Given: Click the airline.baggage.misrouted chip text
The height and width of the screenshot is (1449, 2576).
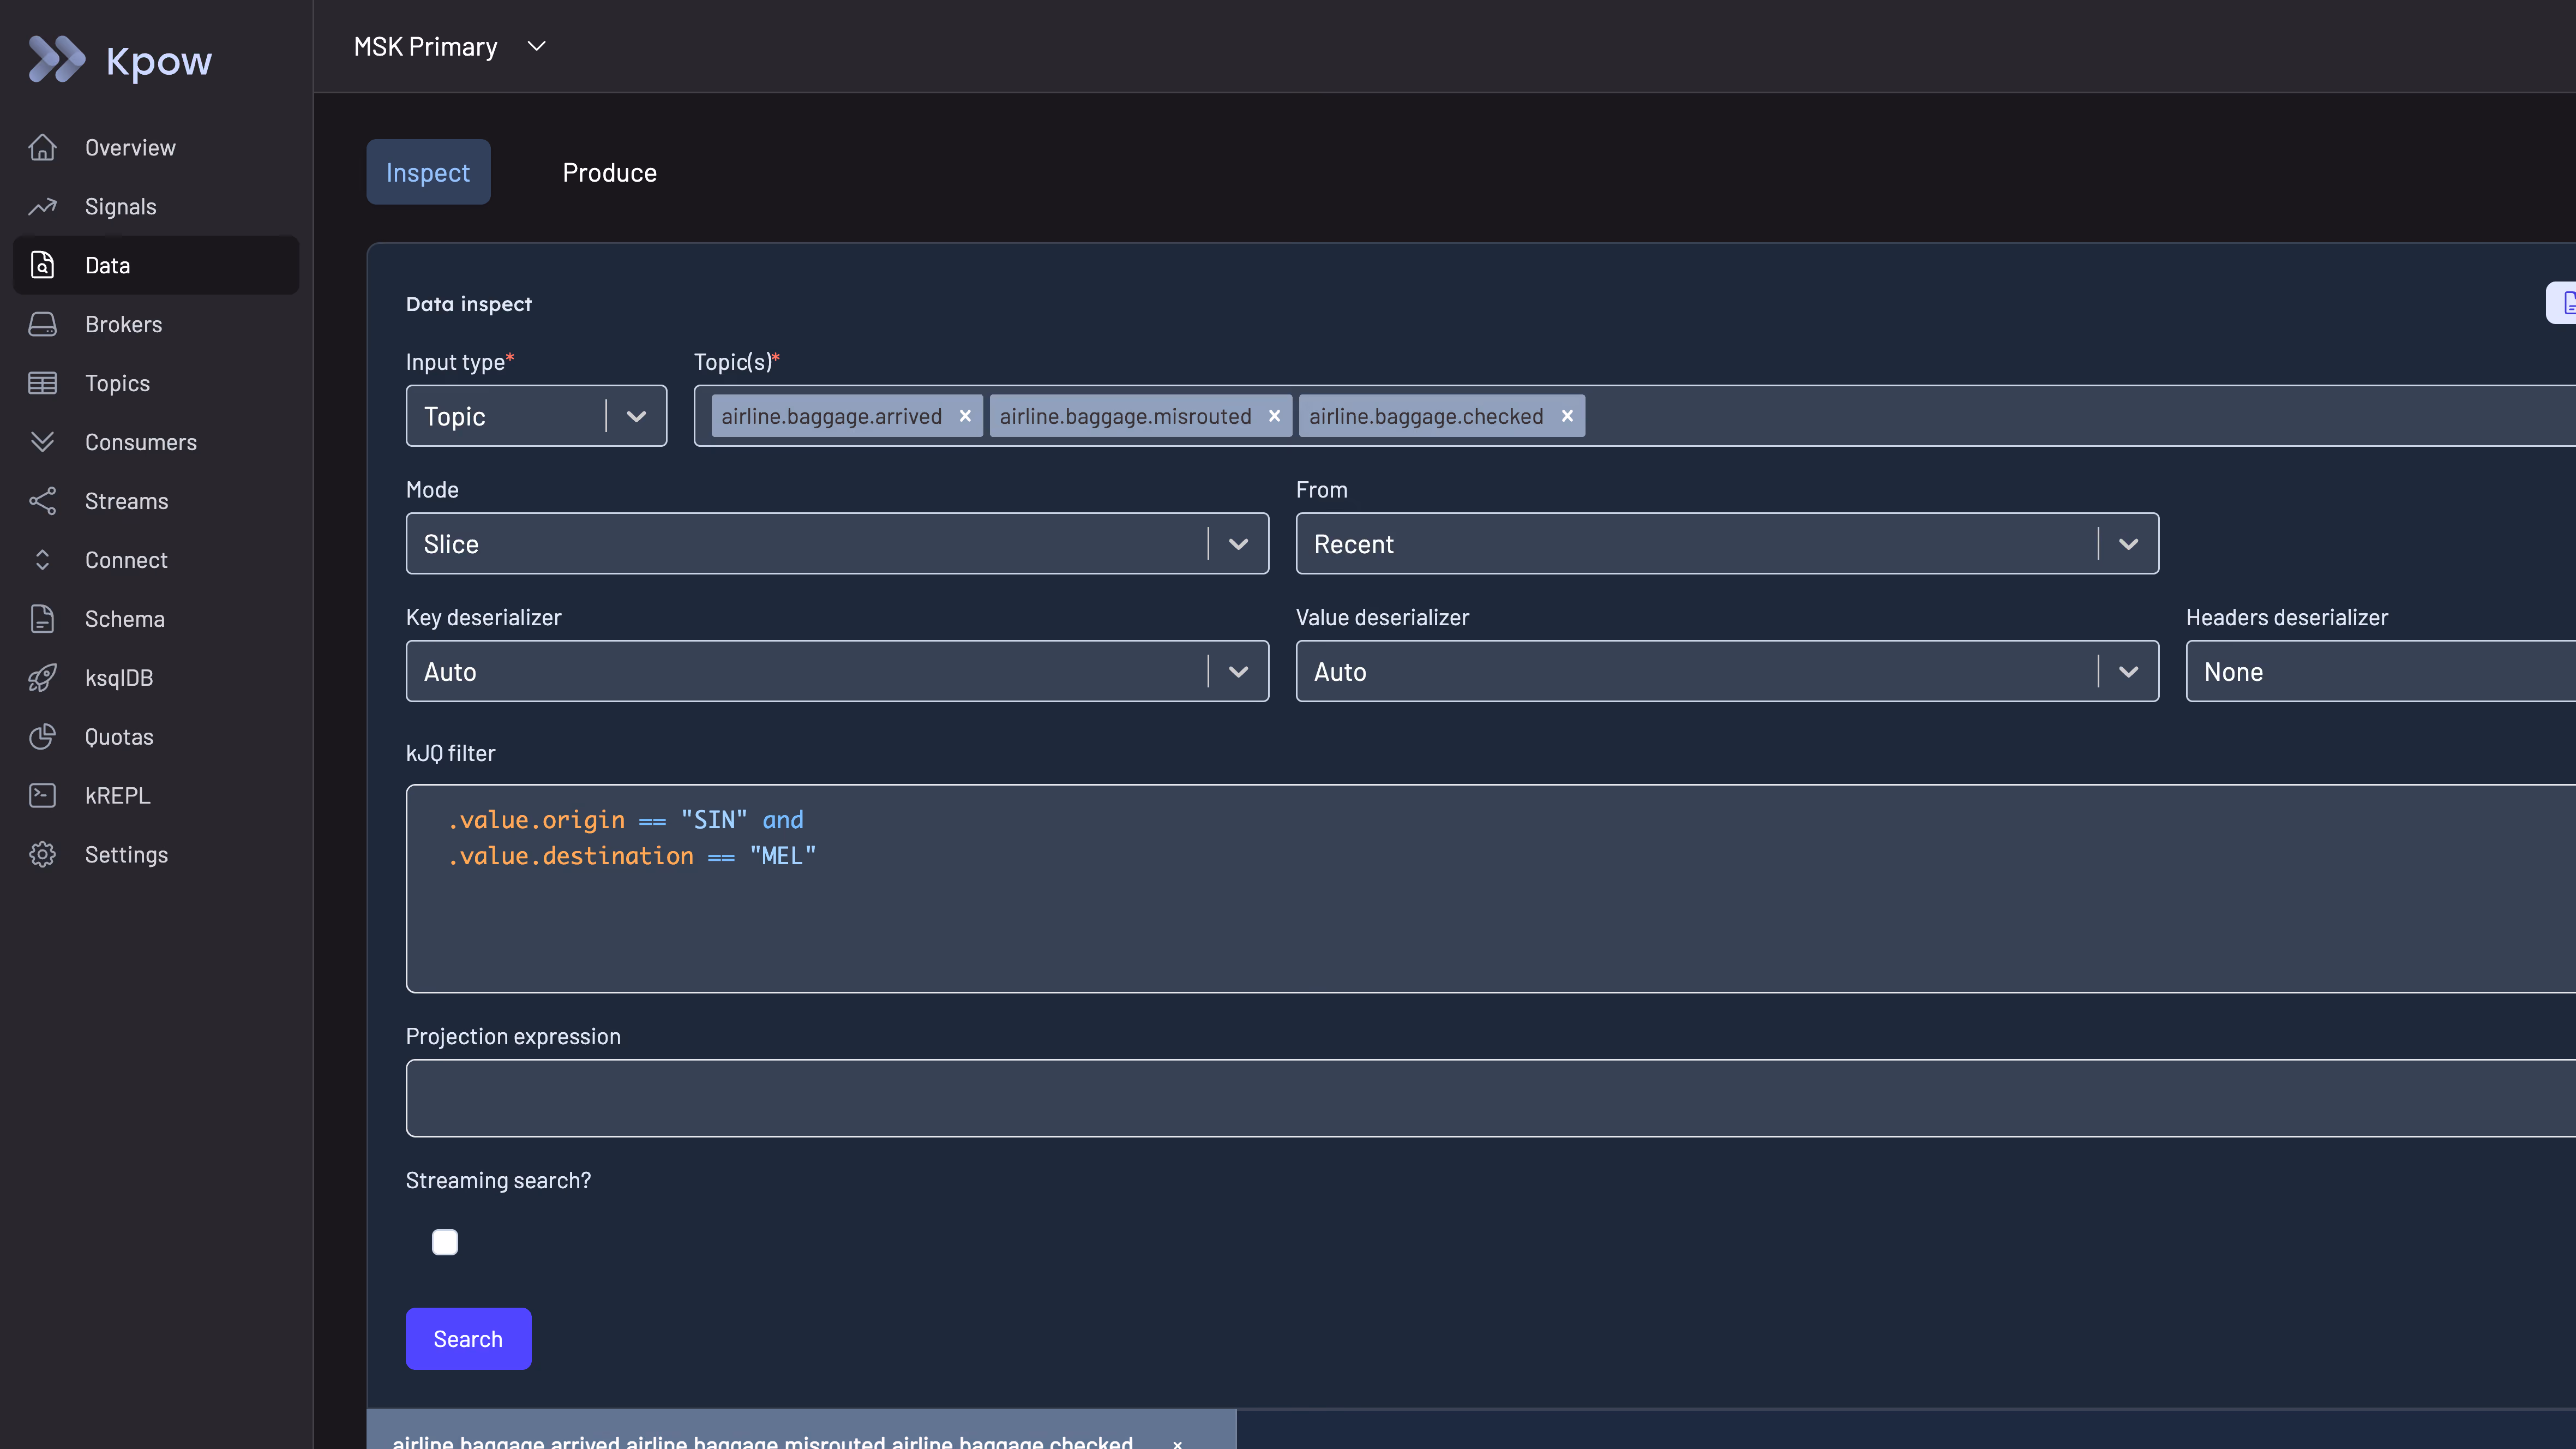Looking at the screenshot, I should [x=1125, y=416].
